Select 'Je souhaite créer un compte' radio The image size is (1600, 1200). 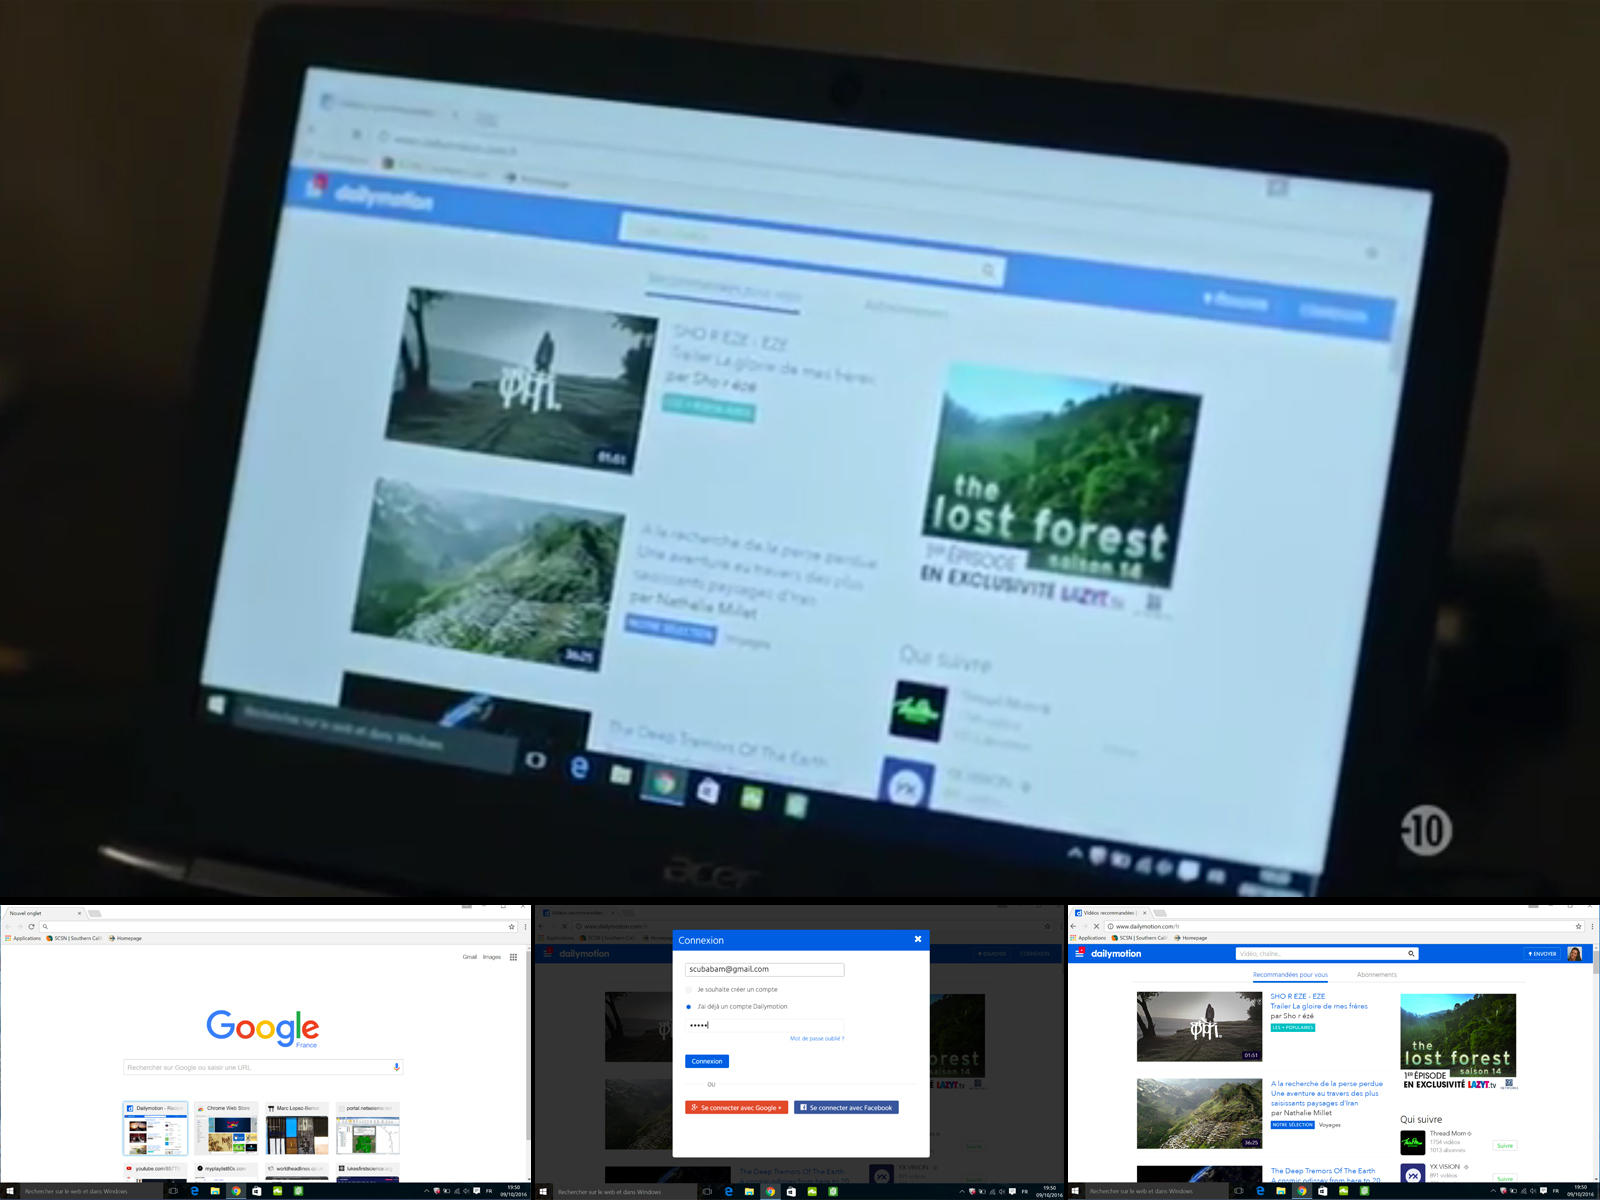(688, 989)
